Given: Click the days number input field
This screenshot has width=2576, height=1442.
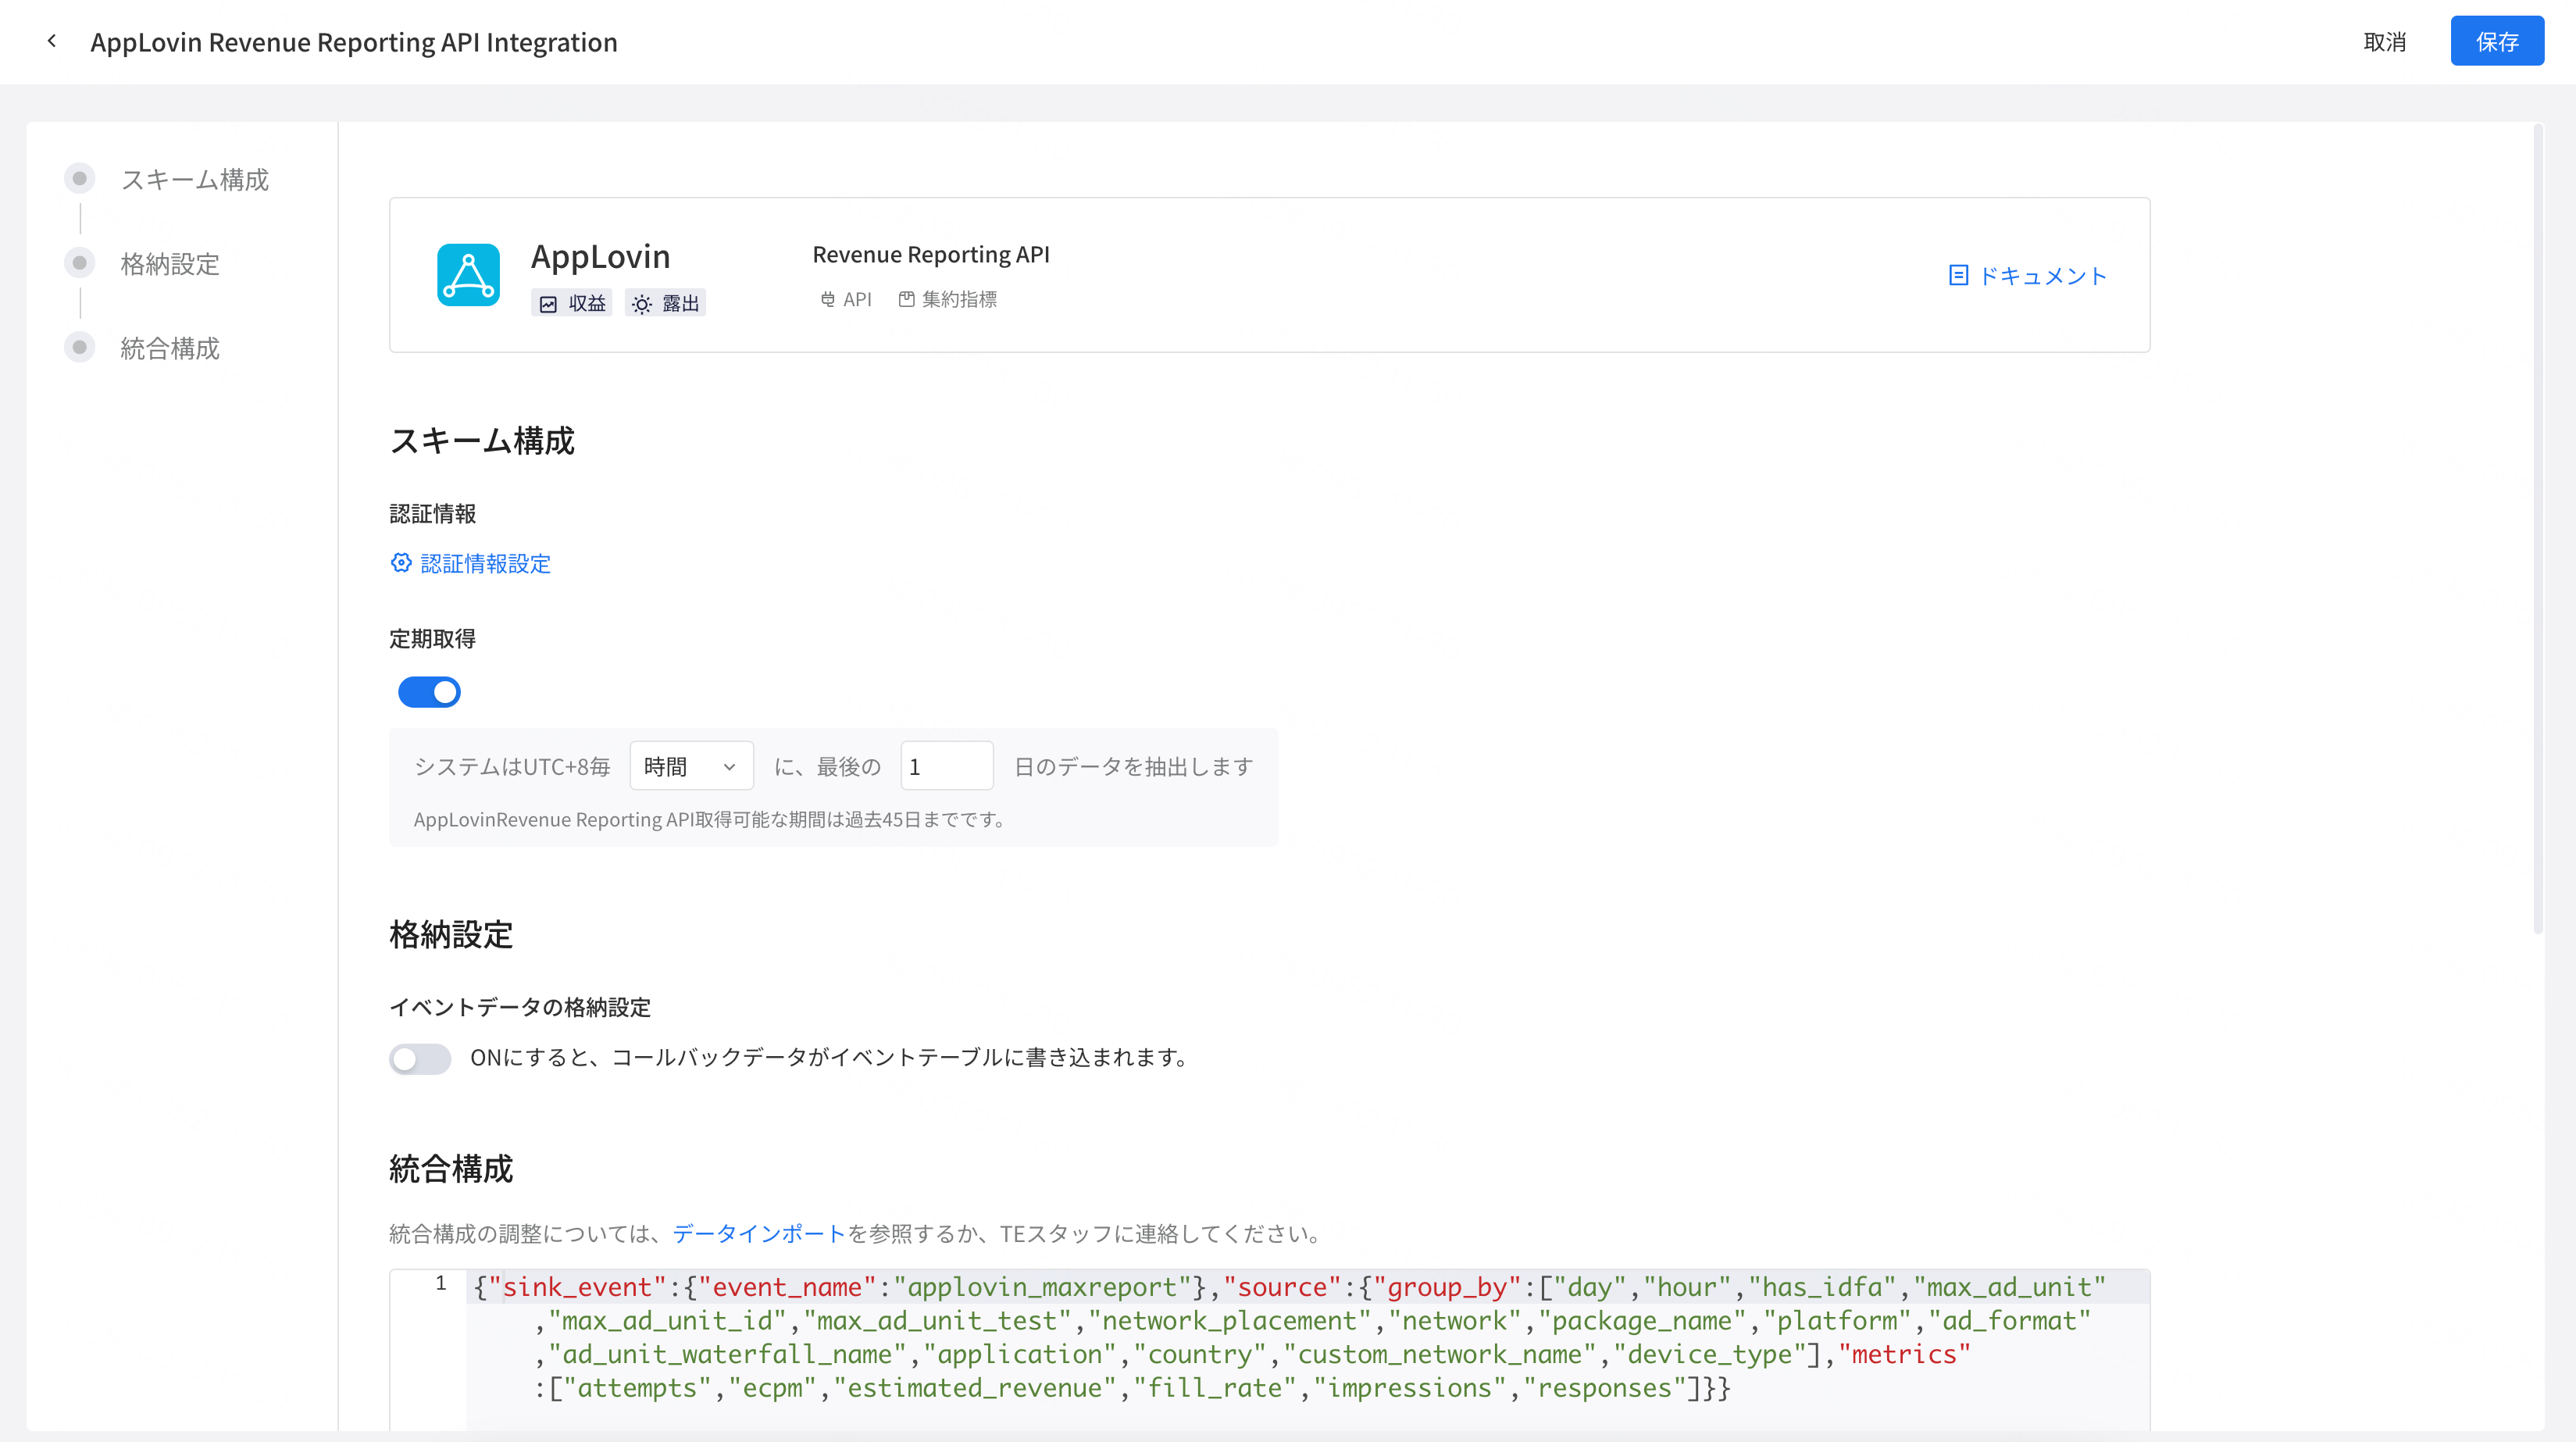Looking at the screenshot, I should coord(946,766).
